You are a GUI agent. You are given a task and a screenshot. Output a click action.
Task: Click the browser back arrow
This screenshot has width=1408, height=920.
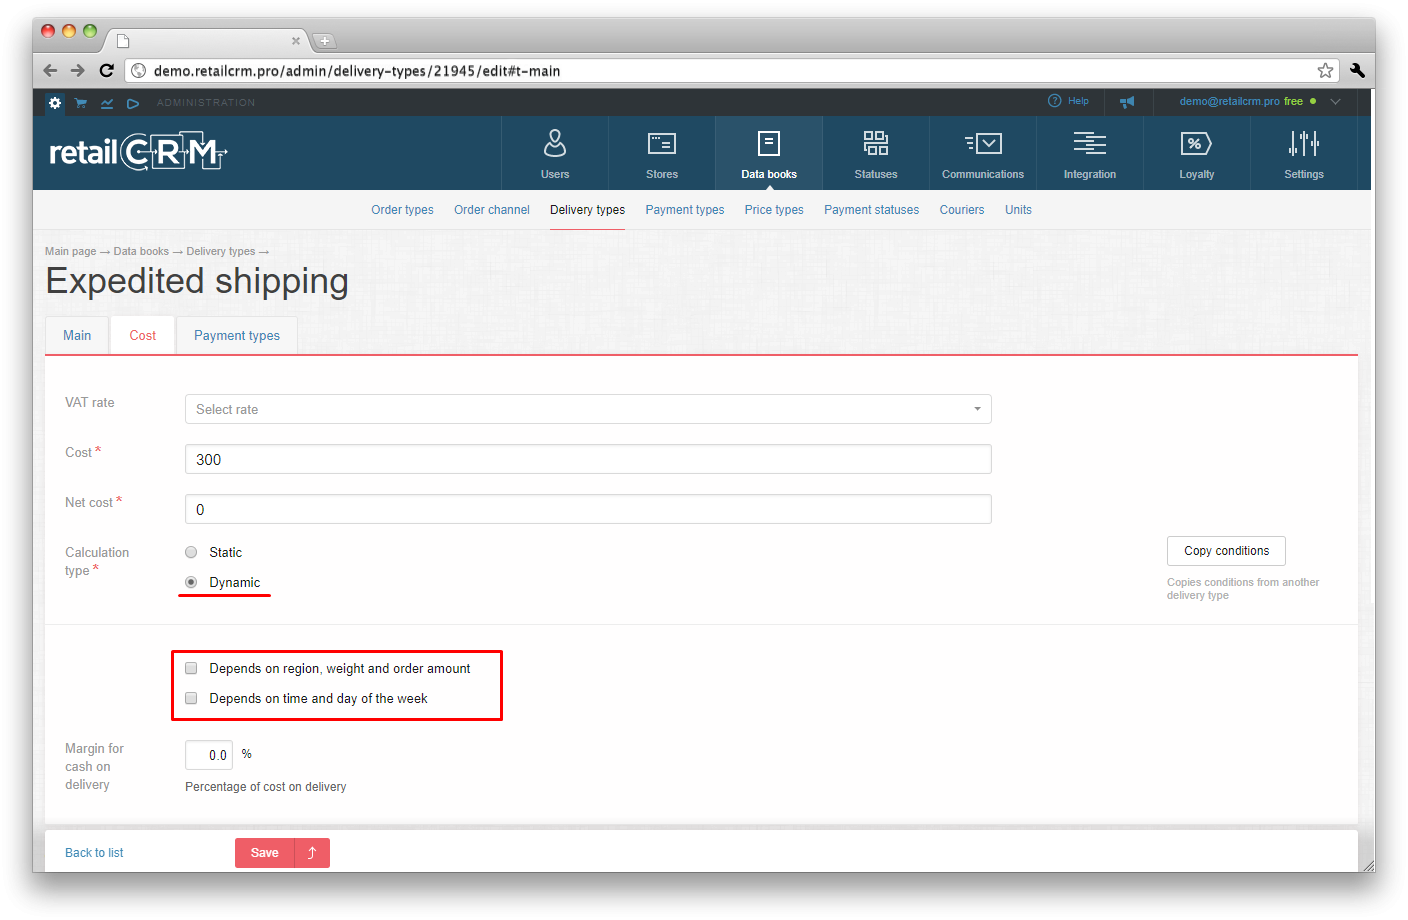(x=50, y=71)
